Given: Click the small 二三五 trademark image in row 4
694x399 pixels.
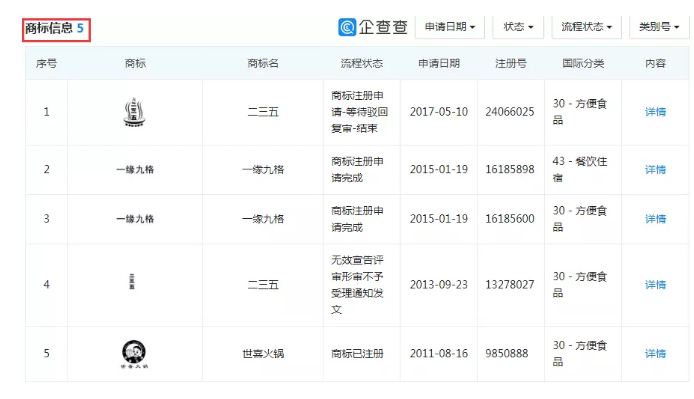Looking at the screenshot, I should [x=132, y=282].
